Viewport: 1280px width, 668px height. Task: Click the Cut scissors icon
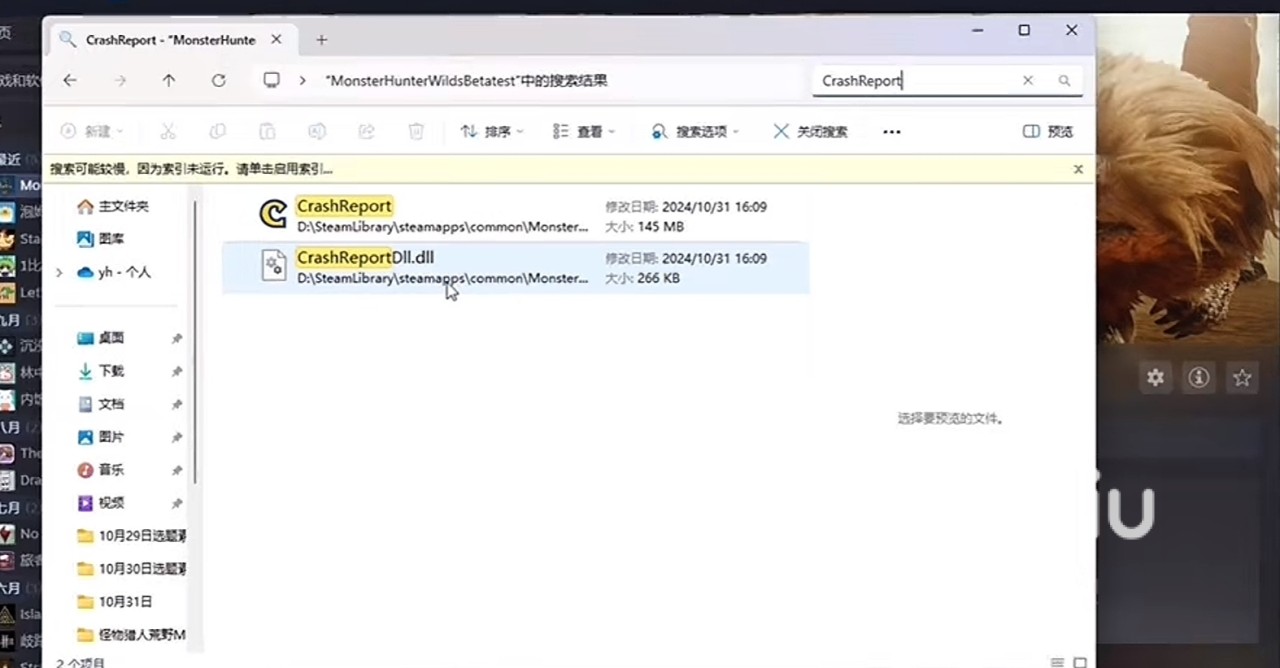click(x=168, y=132)
